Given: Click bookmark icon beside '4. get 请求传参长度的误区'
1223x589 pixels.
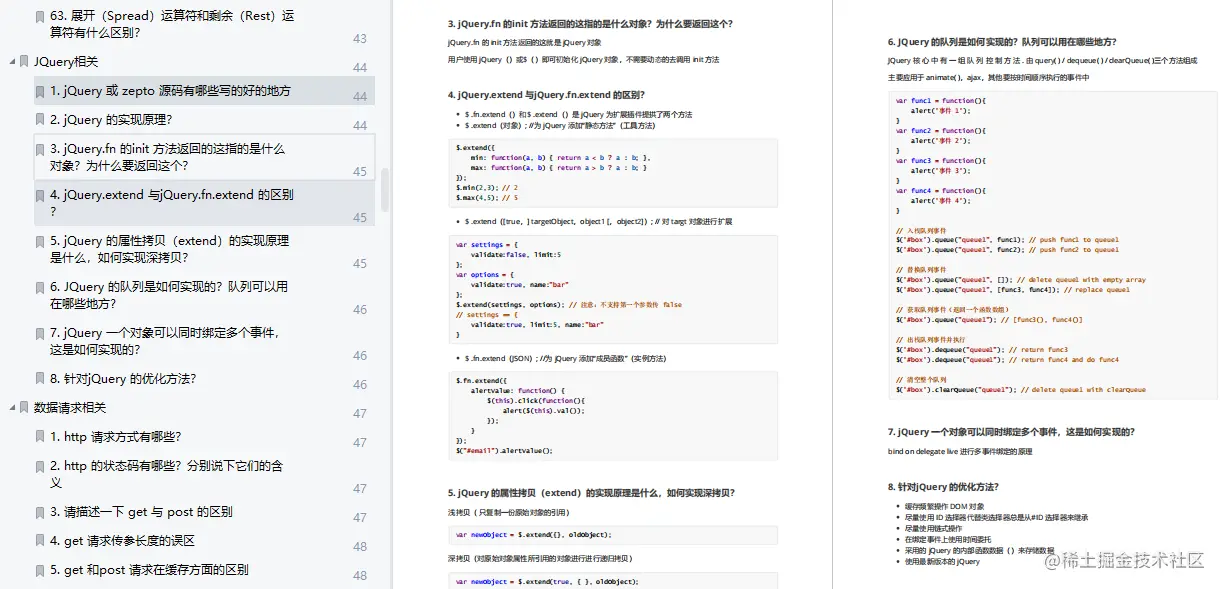Looking at the screenshot, I should [x=39, y=541].
